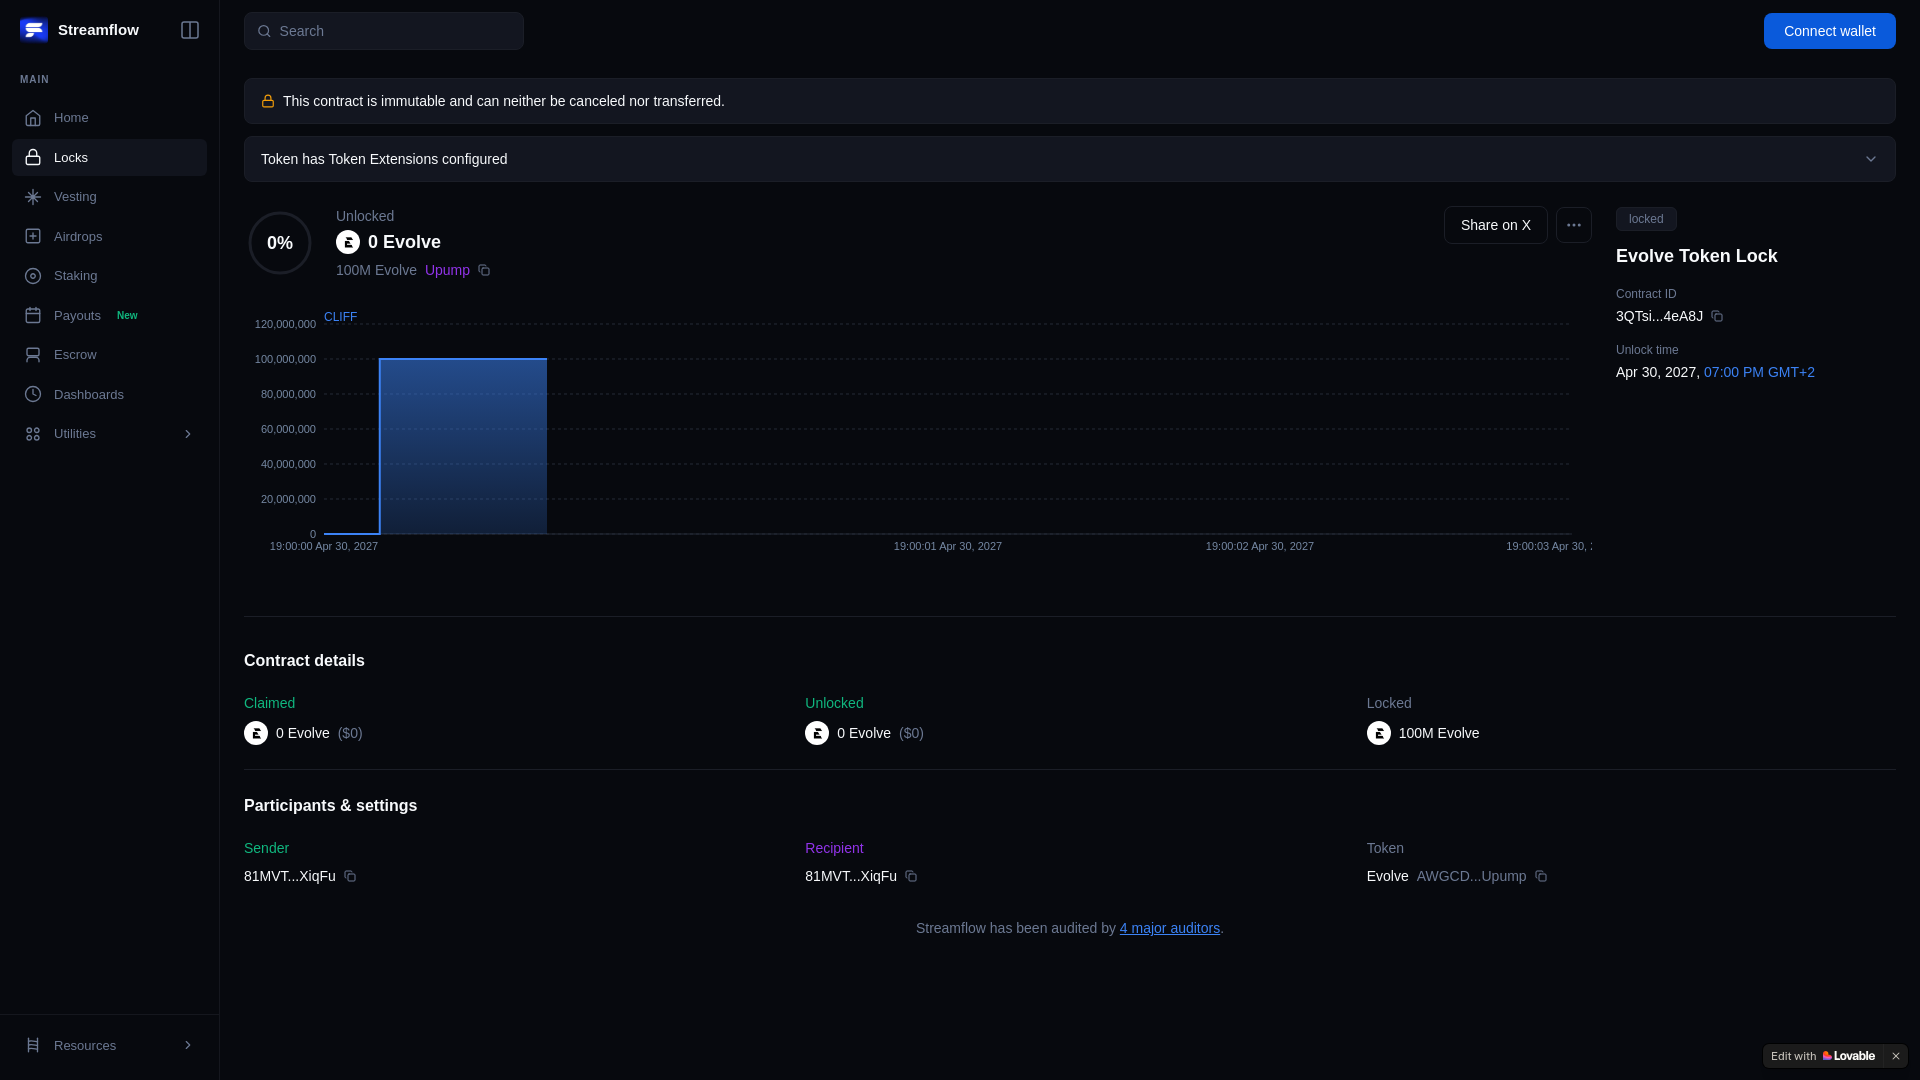Click the Evolve token icon beside 0 Evolve
Screen dimensions: 1920x1080
point(348,242)
